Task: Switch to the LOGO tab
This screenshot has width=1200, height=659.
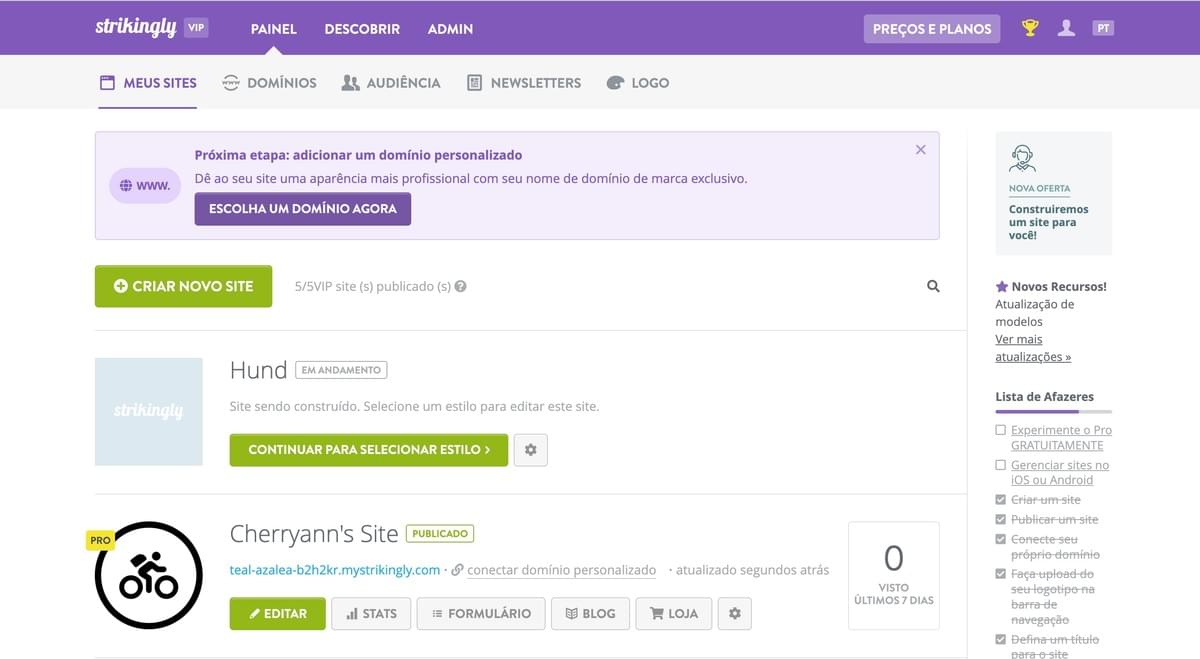Action: 638,83
